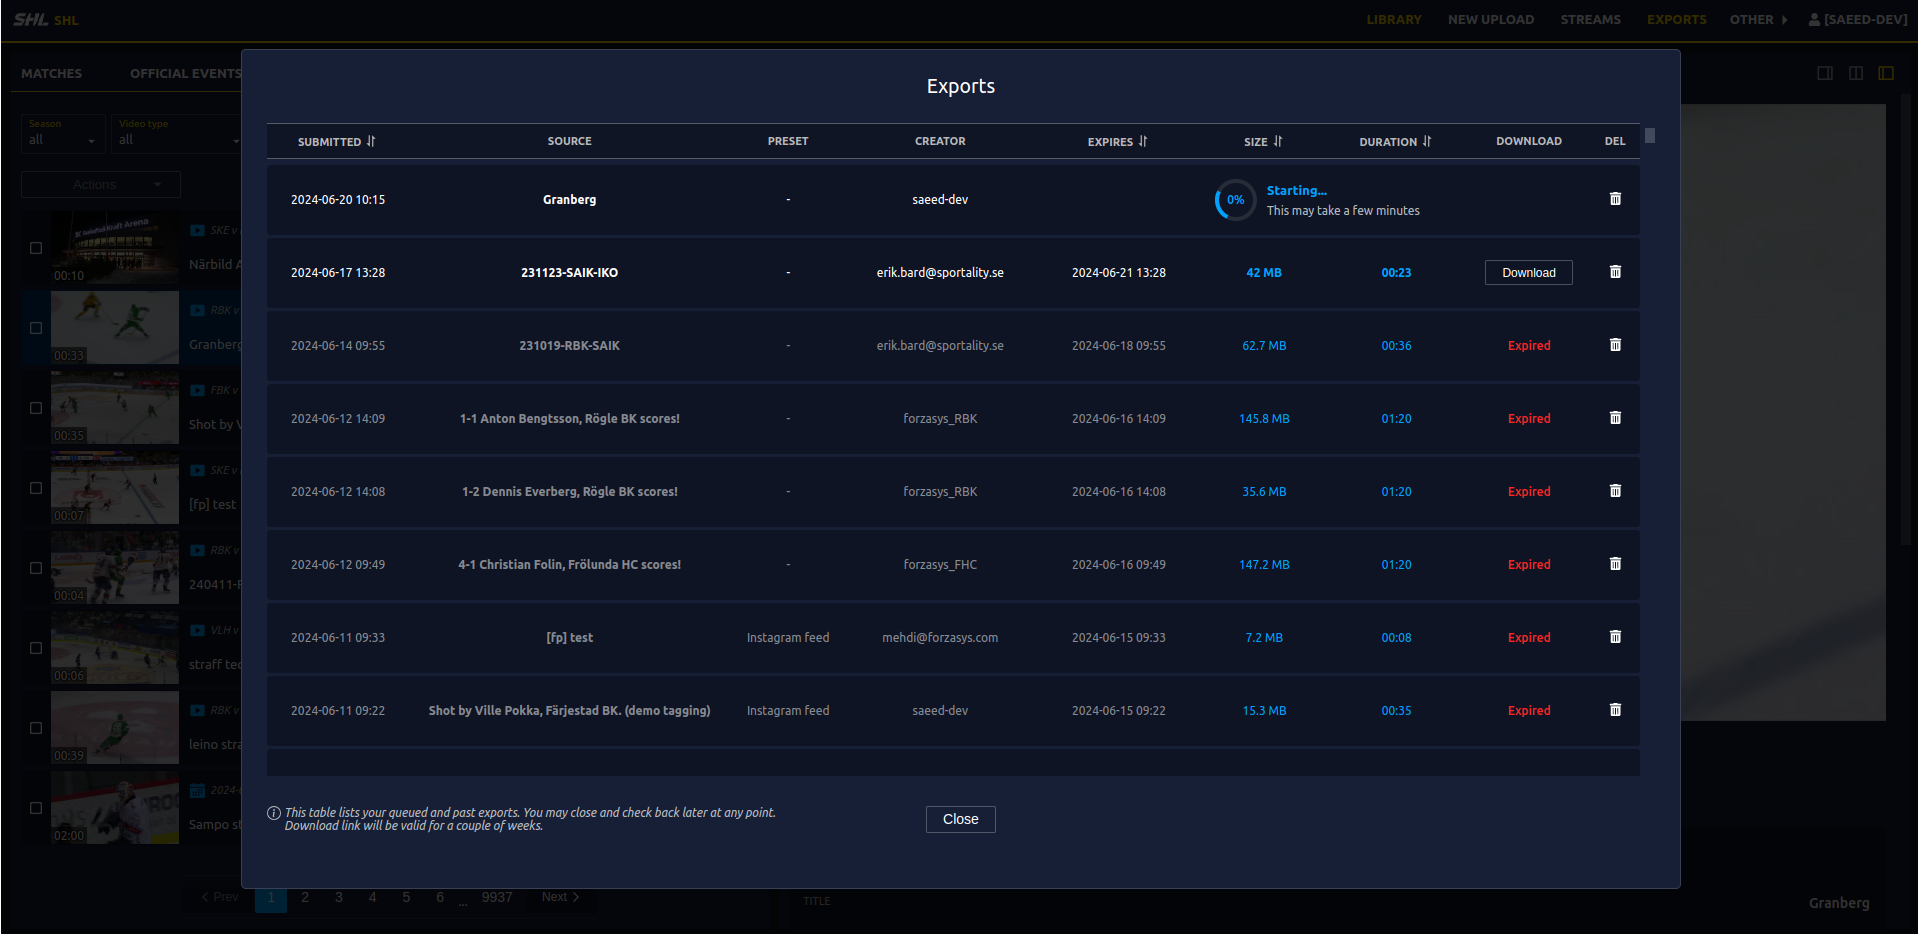This screenshot has height=934, width=1918.
Task: Click the info icon beside the exports note
Action: [x=274, y=813]
